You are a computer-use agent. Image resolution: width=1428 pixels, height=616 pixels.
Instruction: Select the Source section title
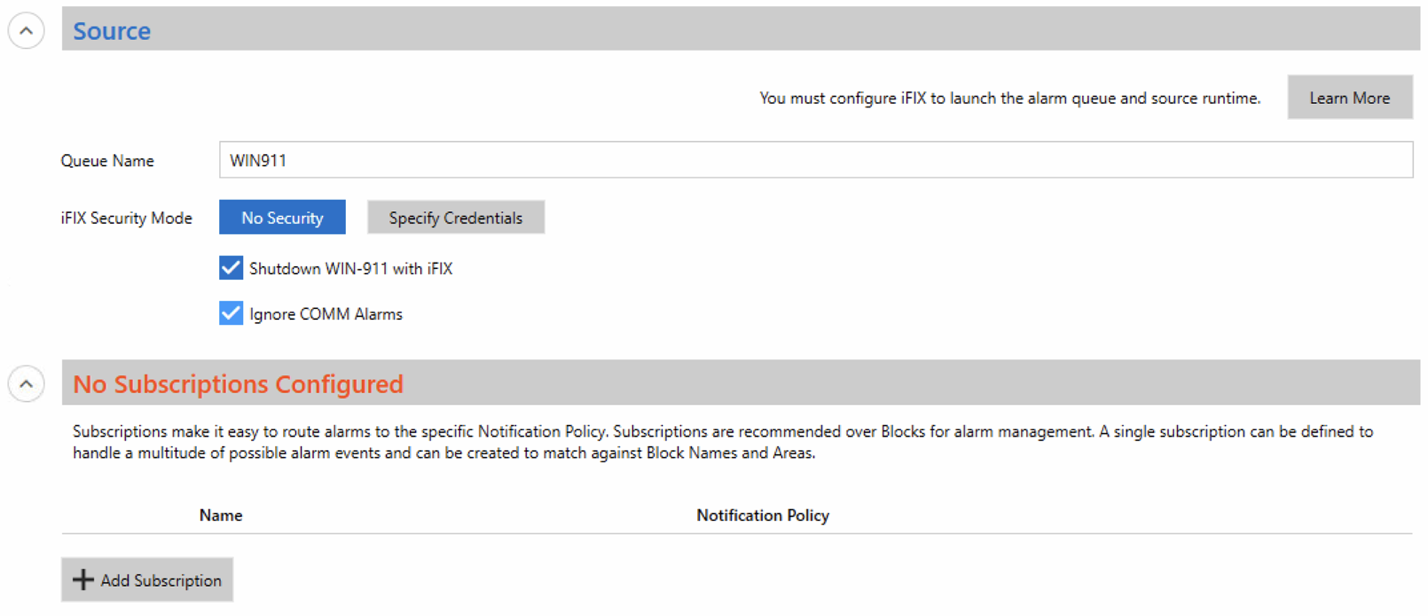pos(112,31)
